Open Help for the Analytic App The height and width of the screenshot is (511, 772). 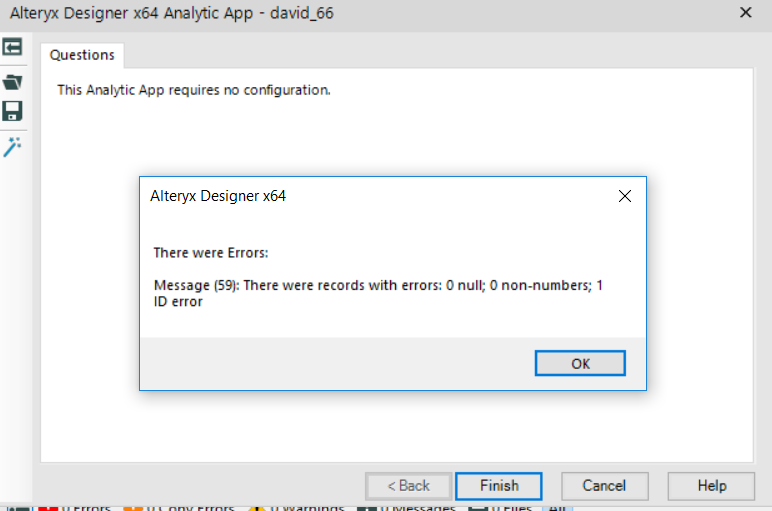712,486
